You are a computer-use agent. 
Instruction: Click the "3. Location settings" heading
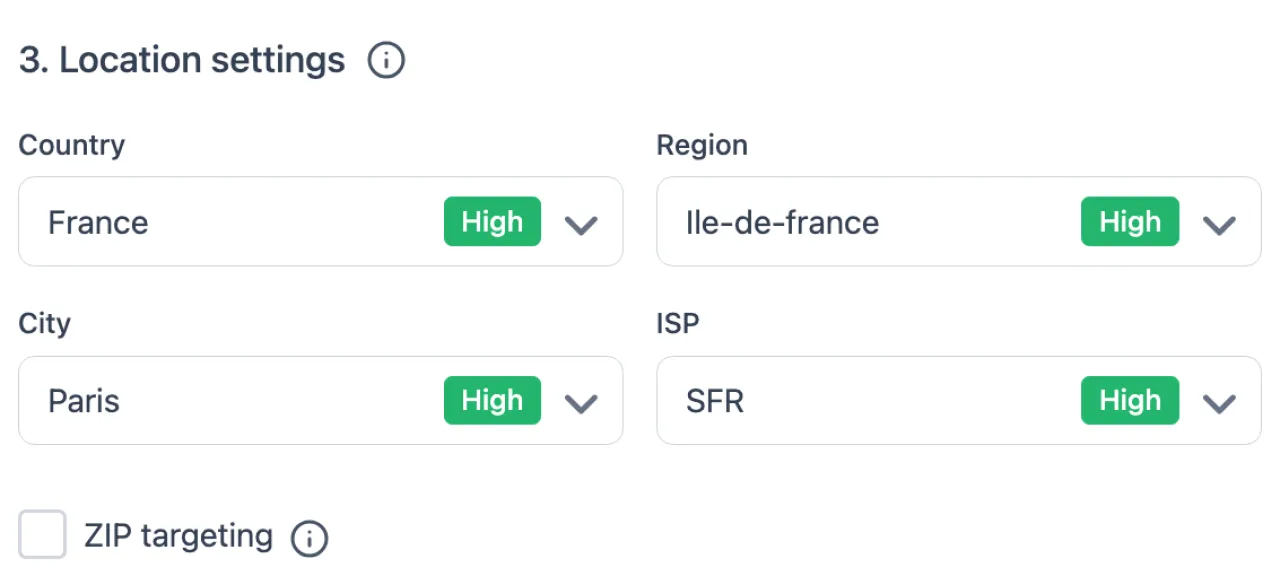point(182,61)
